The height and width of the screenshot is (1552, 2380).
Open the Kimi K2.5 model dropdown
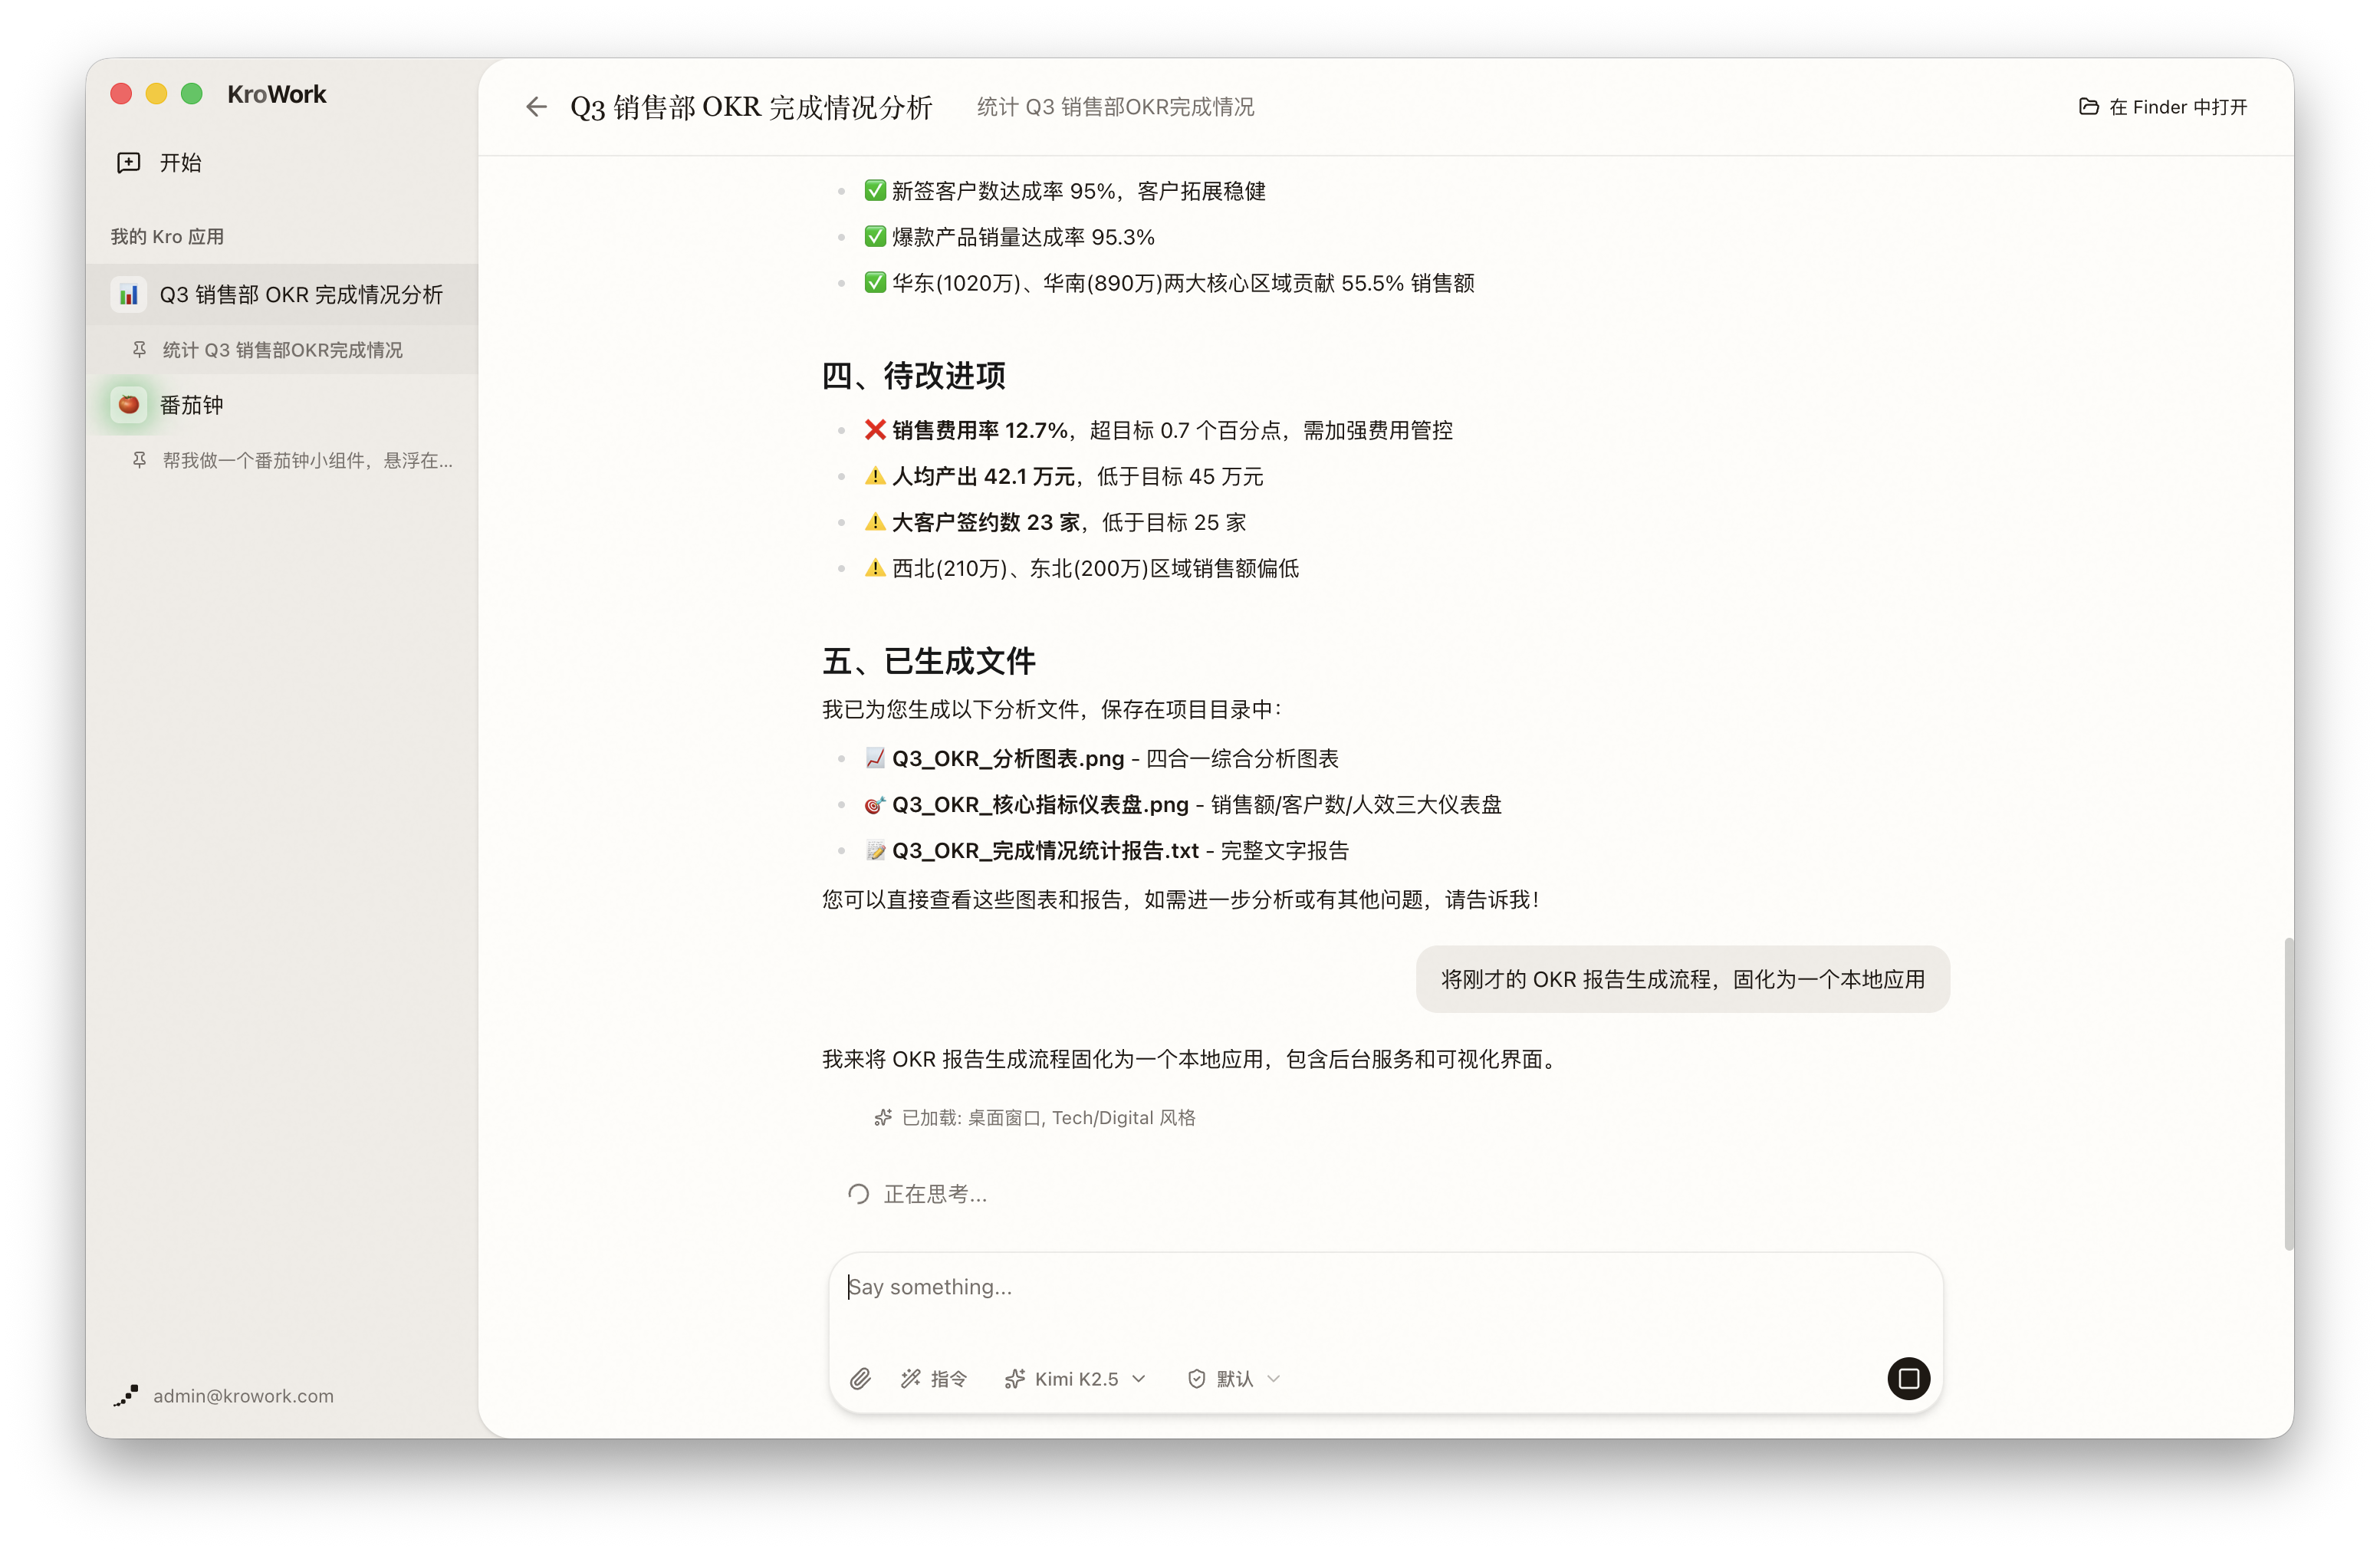(1075, 1379)
